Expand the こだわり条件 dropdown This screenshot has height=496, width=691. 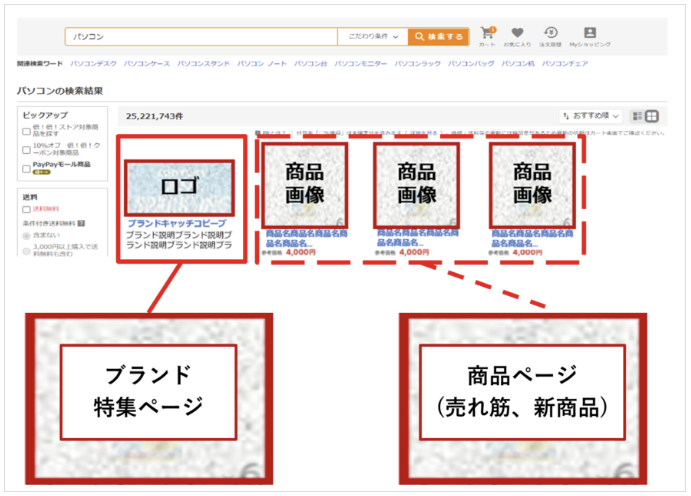(373, 37)
